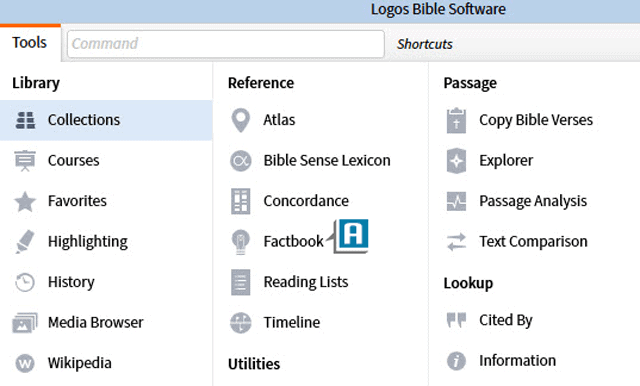The width and height of the screenshot is (640, 386).
Task: Launch Passage Analysis from its label
Action: point(533,201)
